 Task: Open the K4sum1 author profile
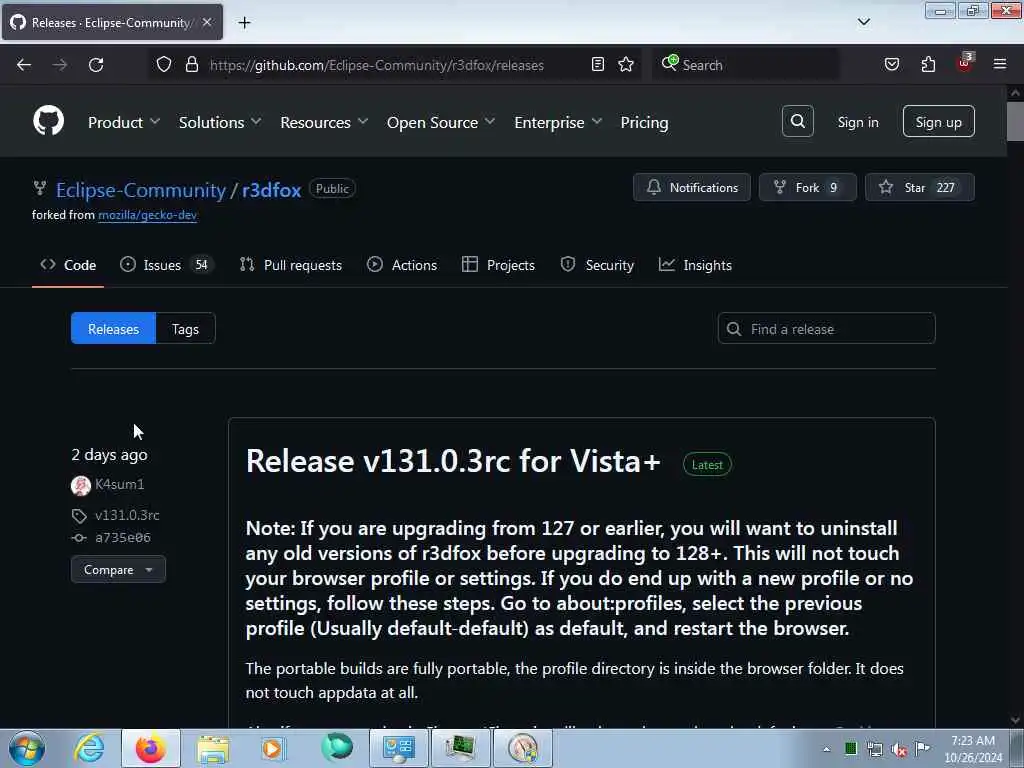[x=120, y=485]
